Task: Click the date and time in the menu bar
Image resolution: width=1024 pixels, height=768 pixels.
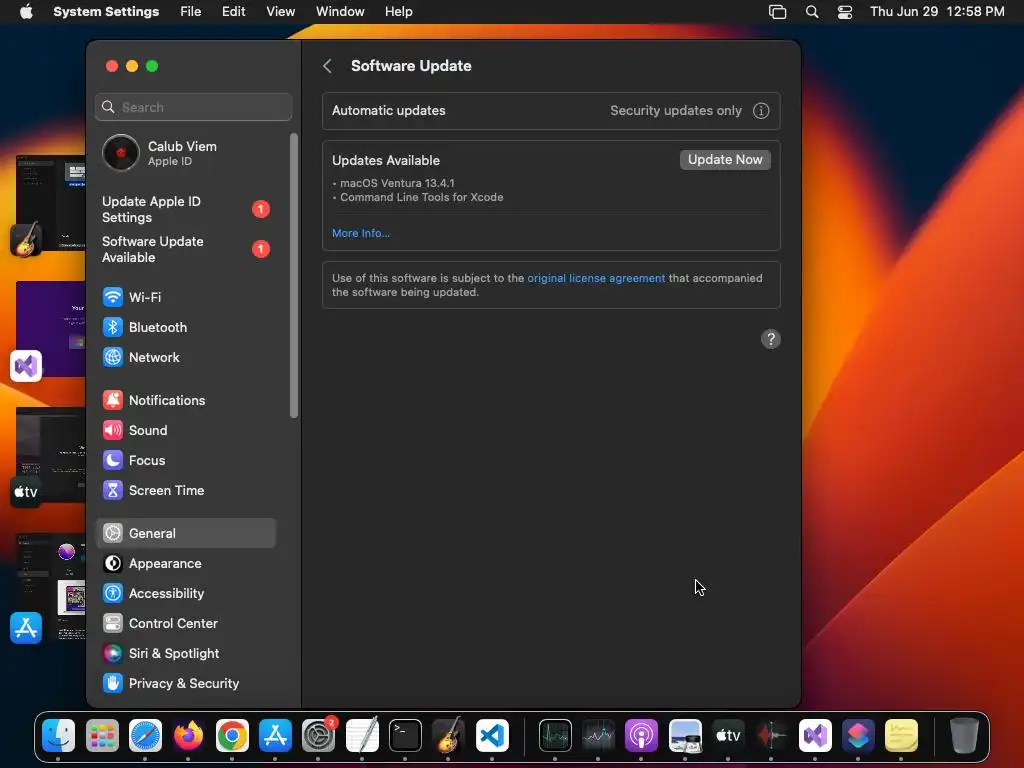Action: coord(937,12)
